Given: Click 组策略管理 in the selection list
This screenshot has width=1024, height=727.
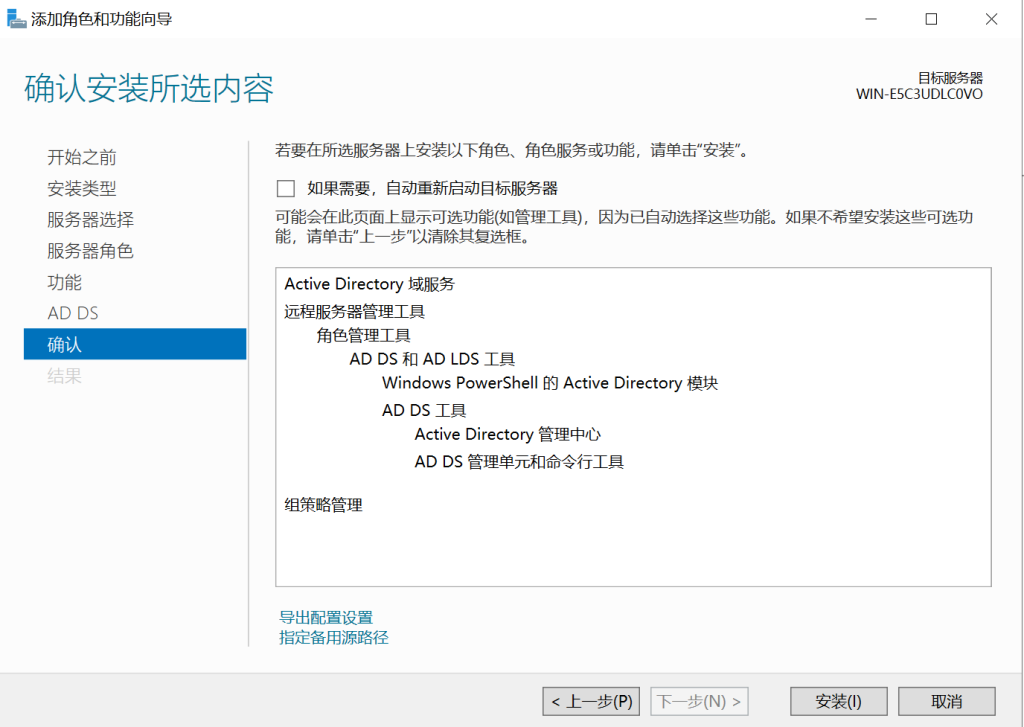Looking at the screenshot, I should (323, 505).
